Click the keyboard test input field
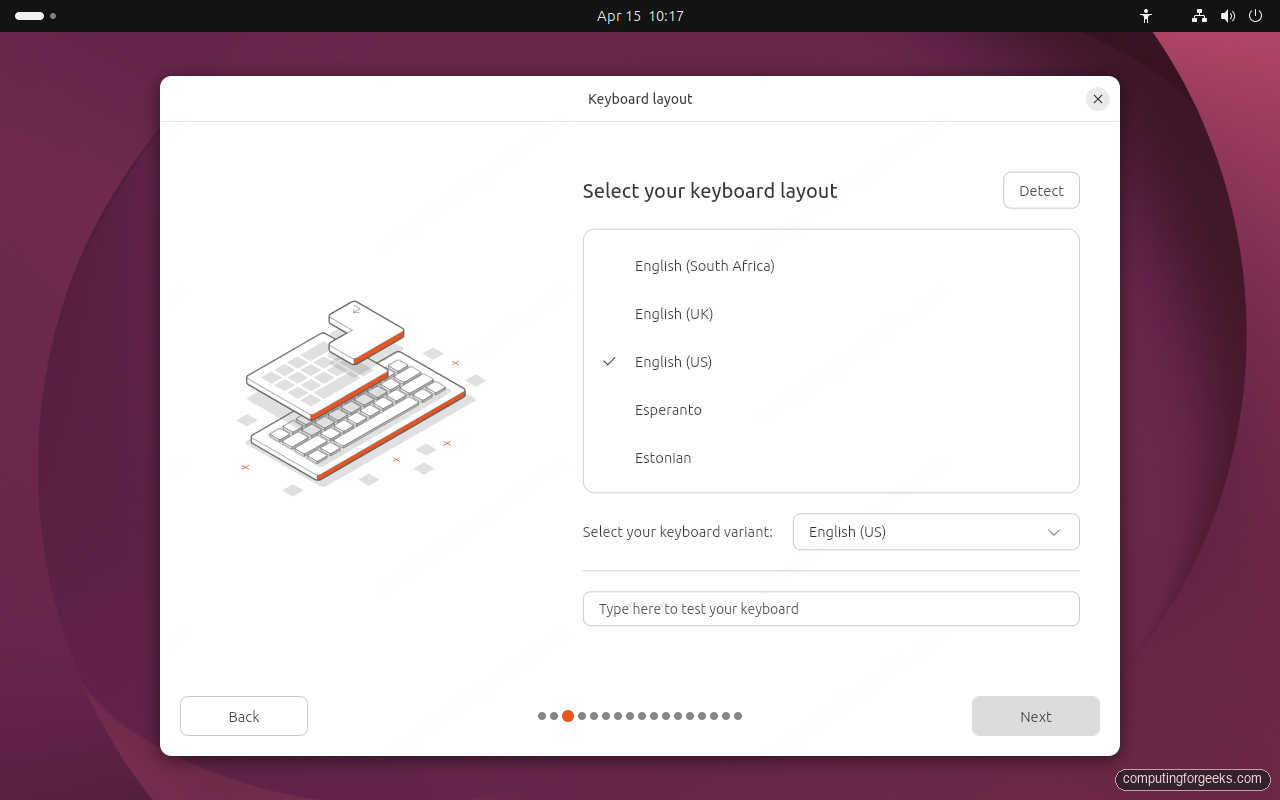The width and height of the screenshot is (1280, 800). [x=831, y=608]
